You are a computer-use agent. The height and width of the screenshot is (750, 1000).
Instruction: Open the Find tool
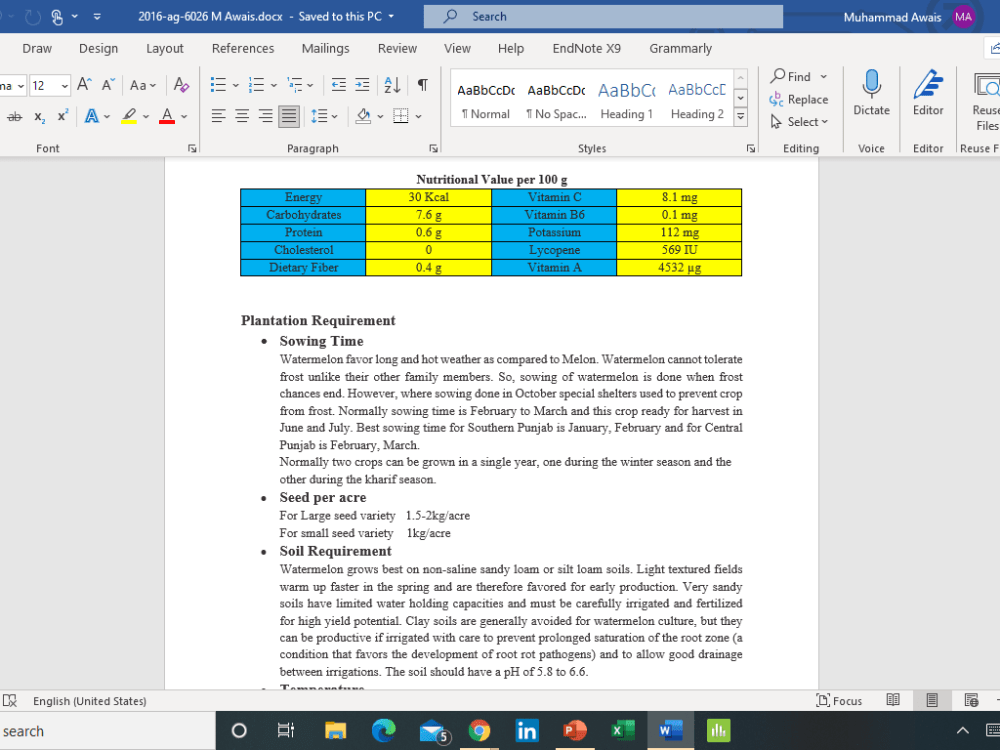(x=791, y=77)
